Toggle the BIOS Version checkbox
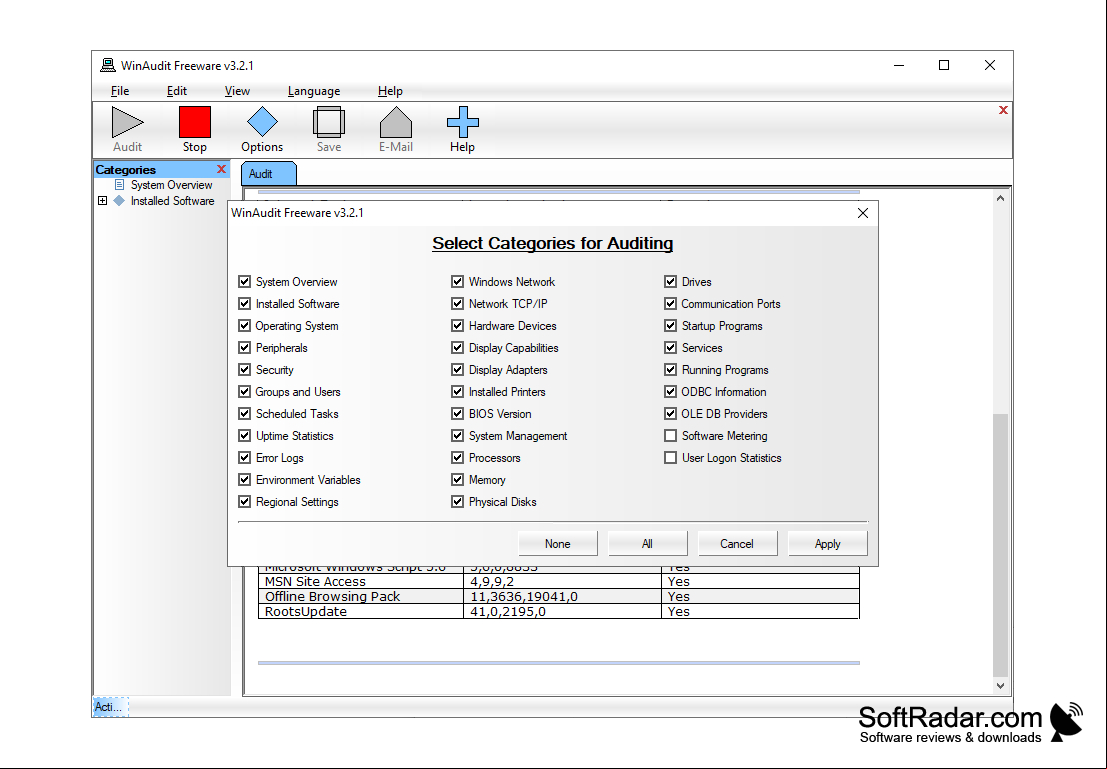 click(457, 414)
